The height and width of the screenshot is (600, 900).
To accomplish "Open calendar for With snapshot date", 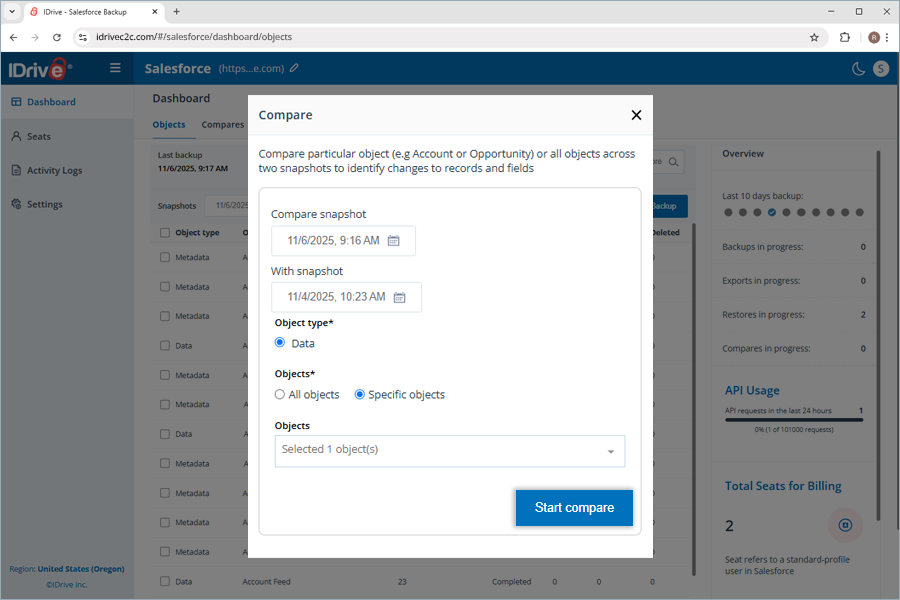I will coord(399,297).
